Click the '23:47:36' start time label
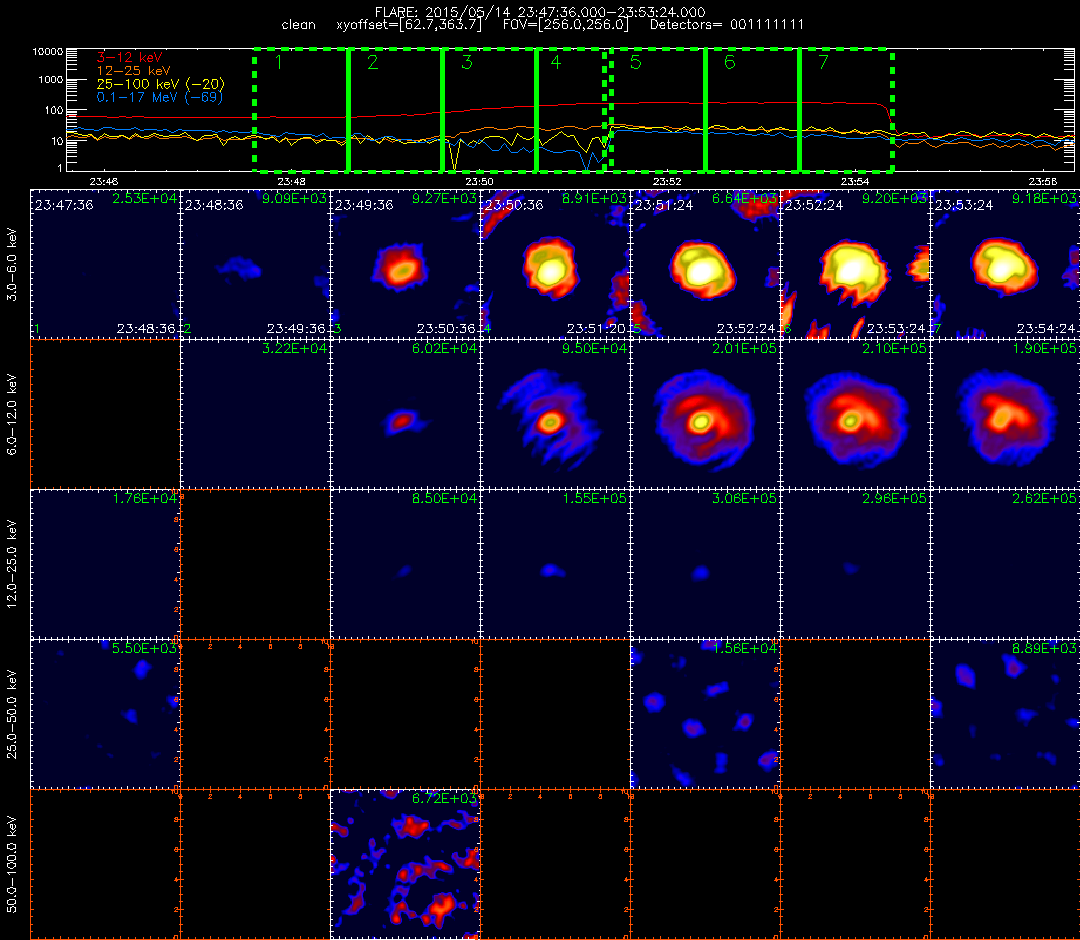The image size is (1080, 940). pyautogui.click(x=64, y=205)
